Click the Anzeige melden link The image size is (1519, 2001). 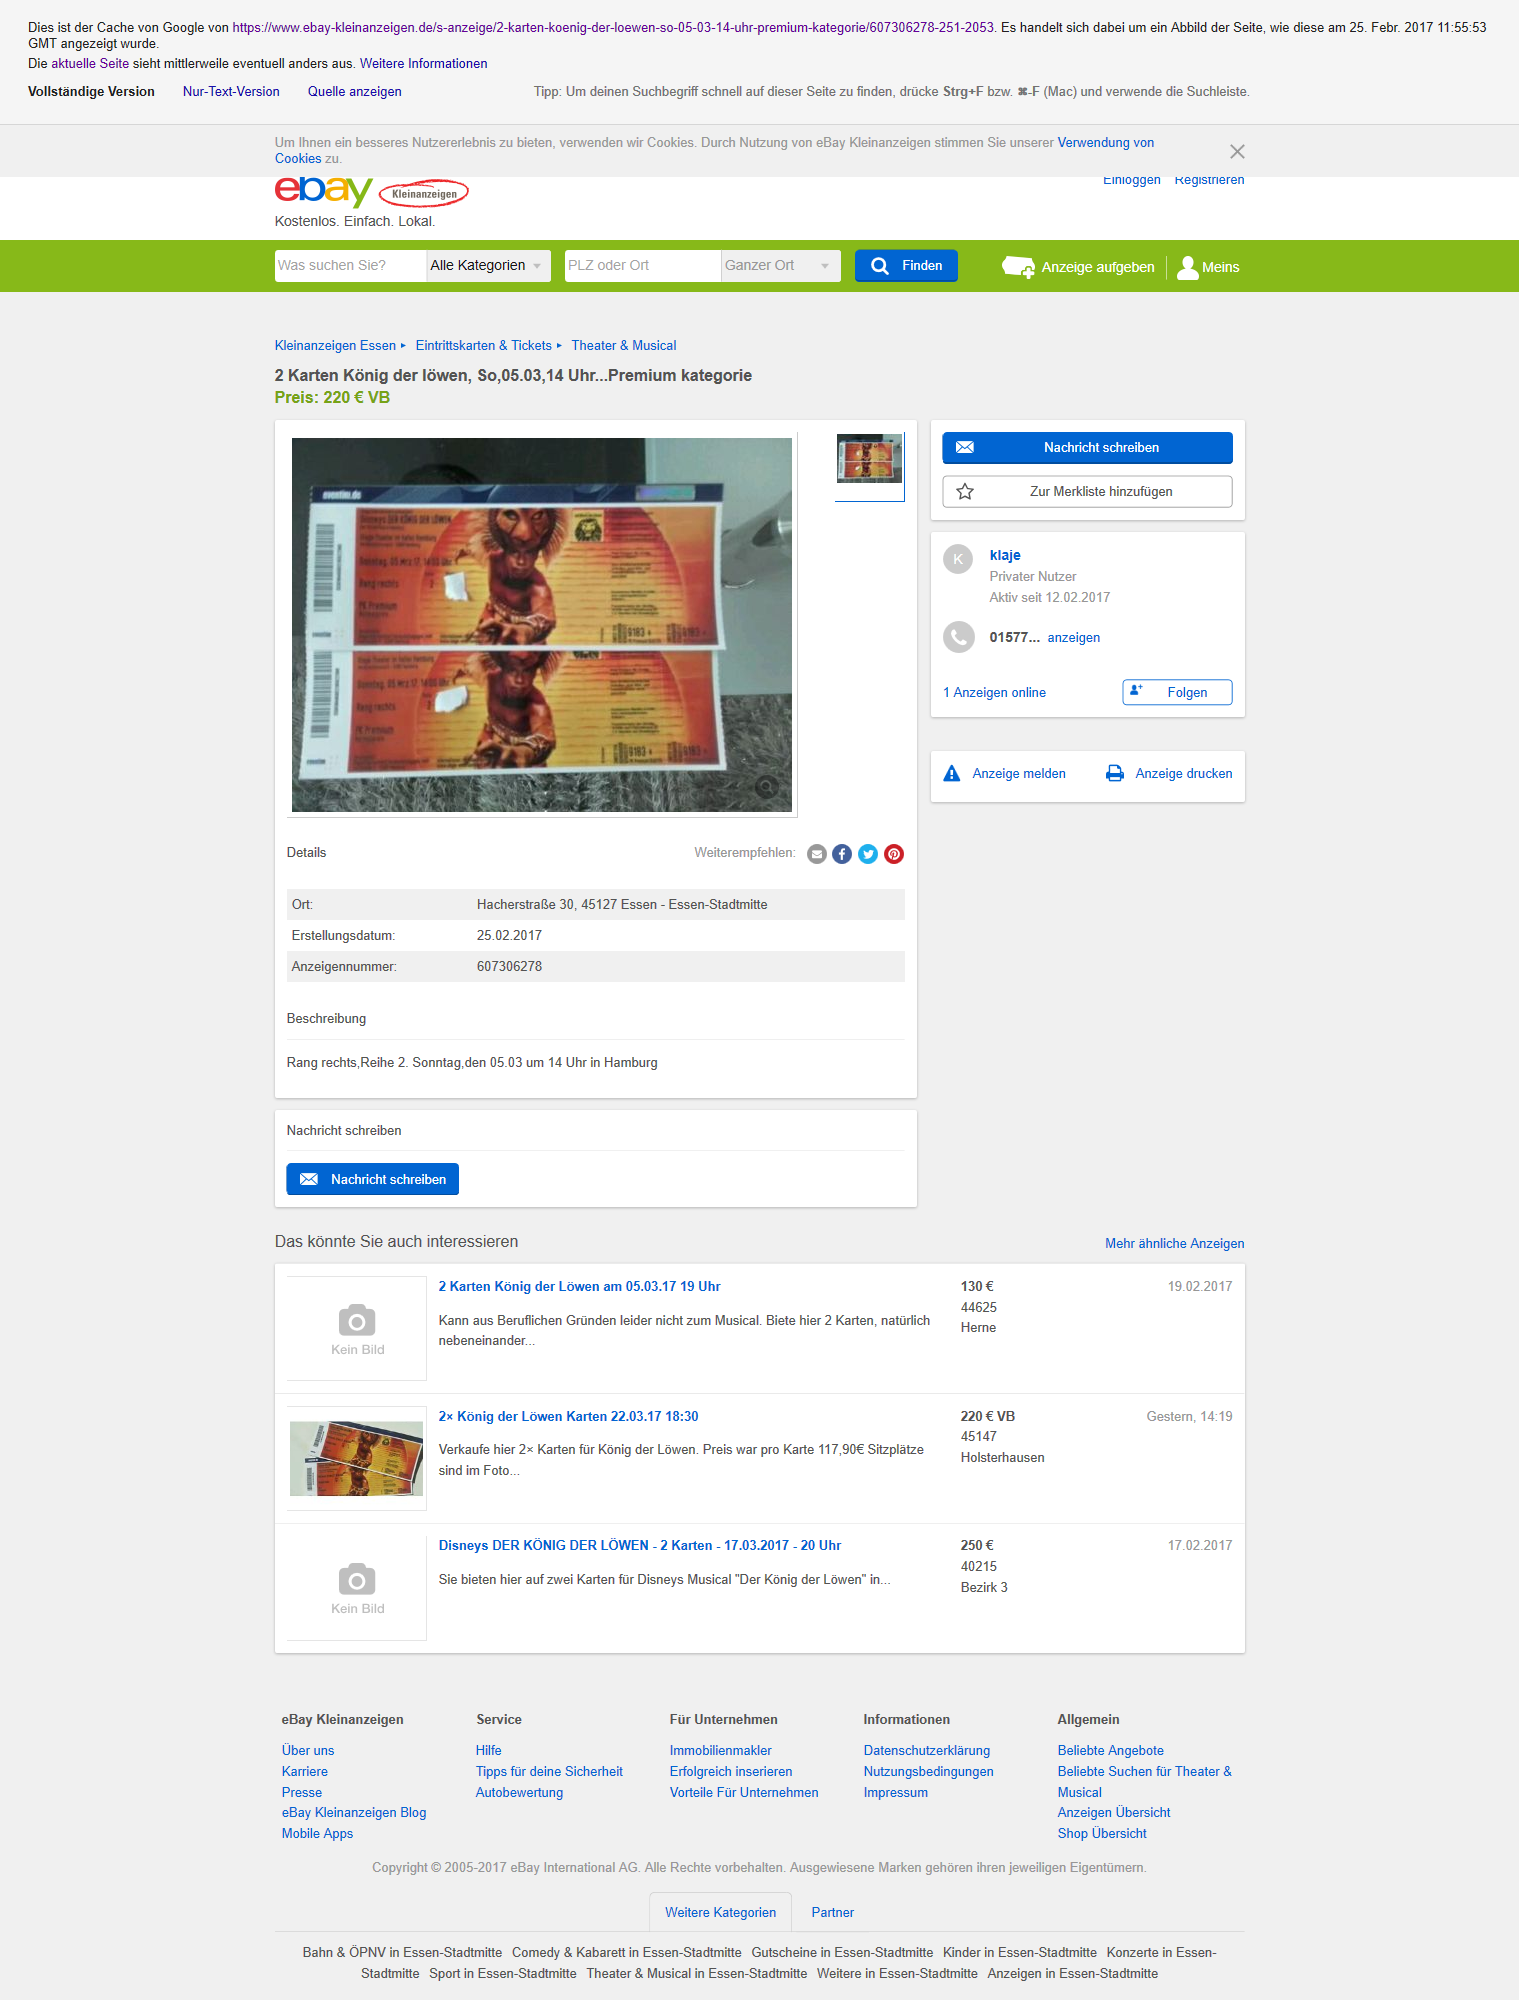[1019, 774]
